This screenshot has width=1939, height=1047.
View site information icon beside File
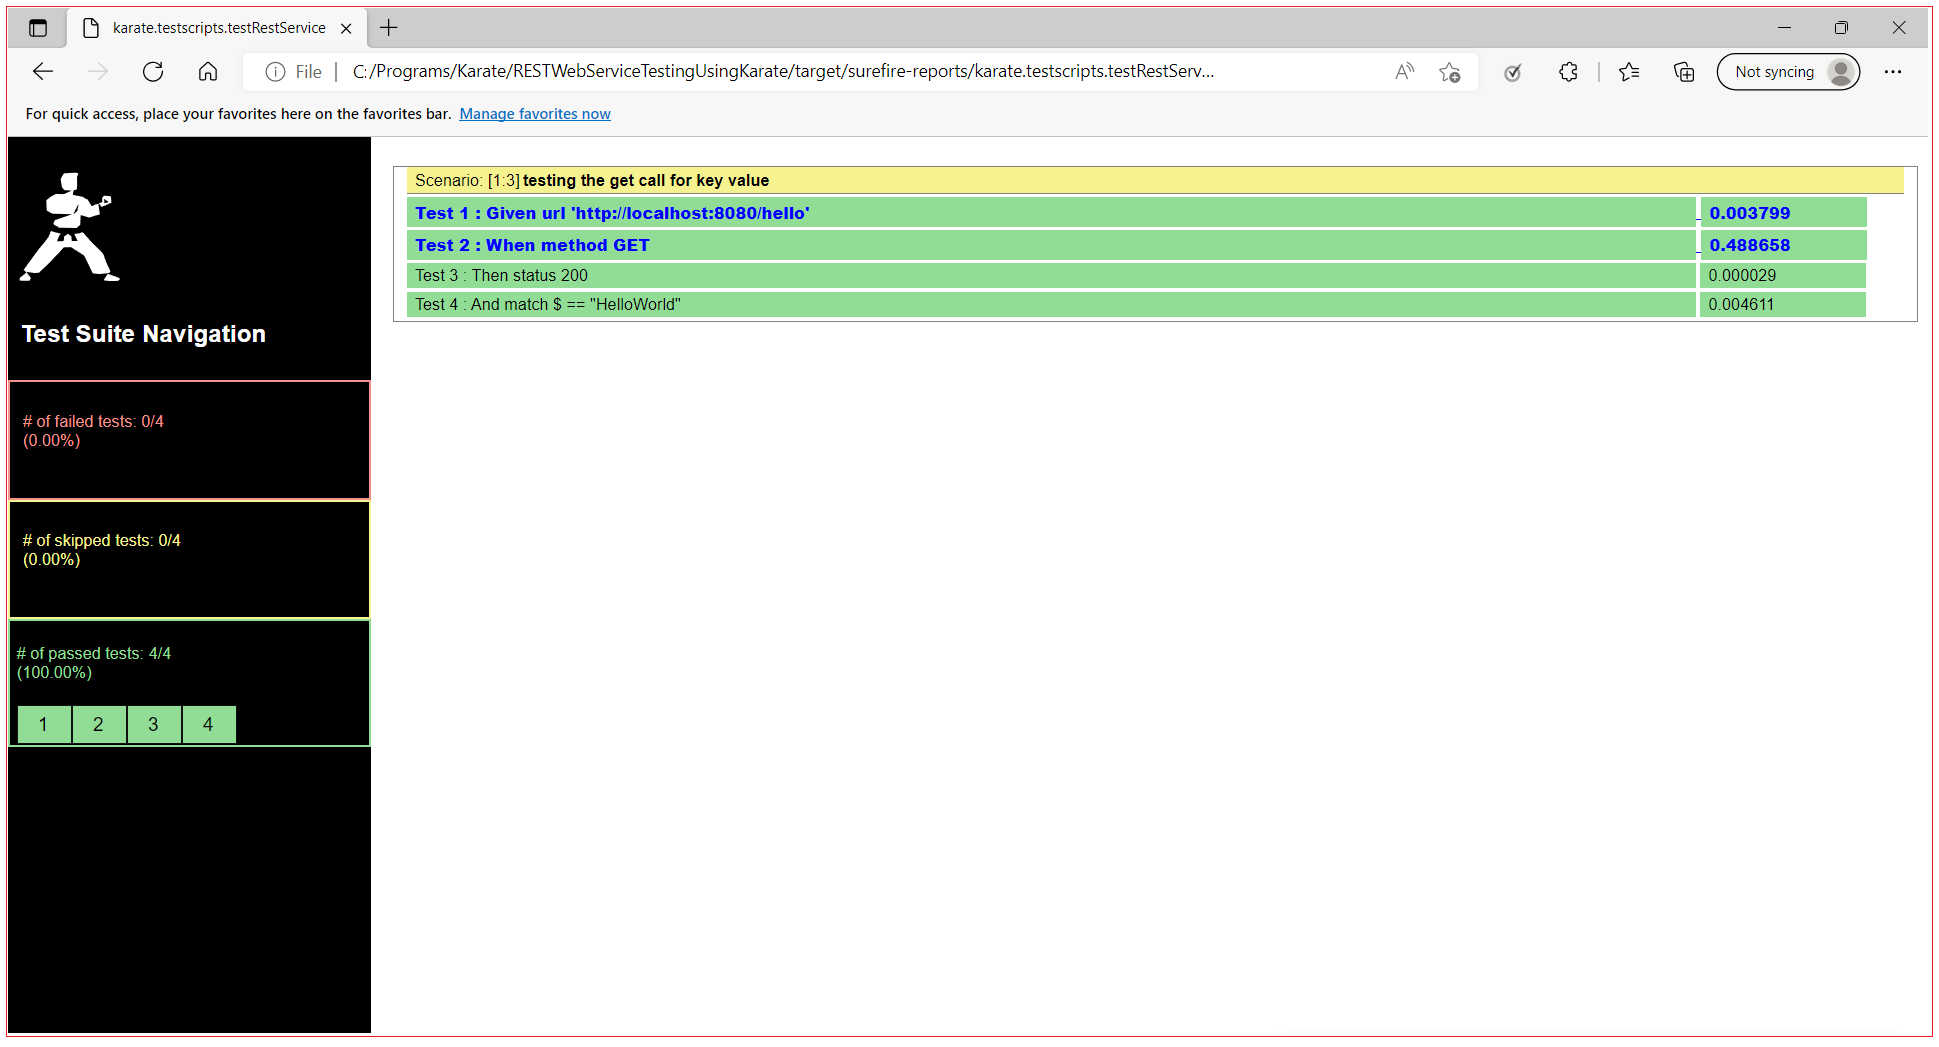pos(275,72)
